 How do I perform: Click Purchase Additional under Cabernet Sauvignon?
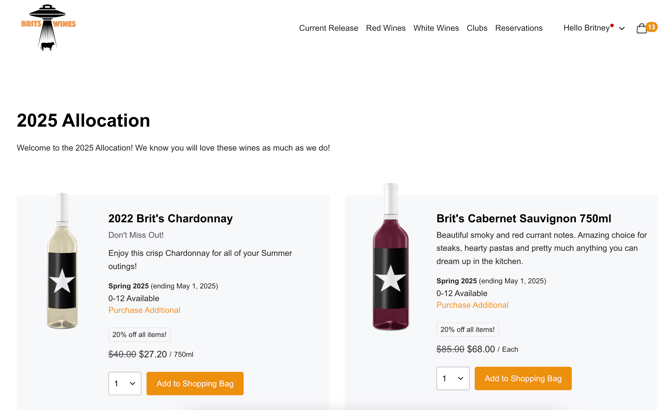[472, 305]
